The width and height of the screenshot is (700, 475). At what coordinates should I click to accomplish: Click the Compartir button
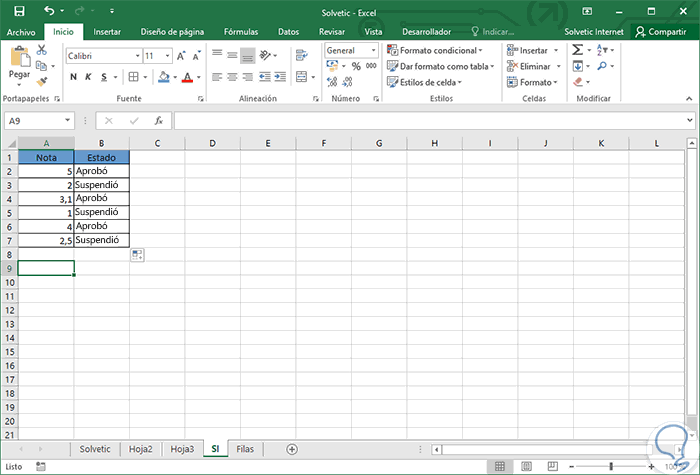coord(661,32)
